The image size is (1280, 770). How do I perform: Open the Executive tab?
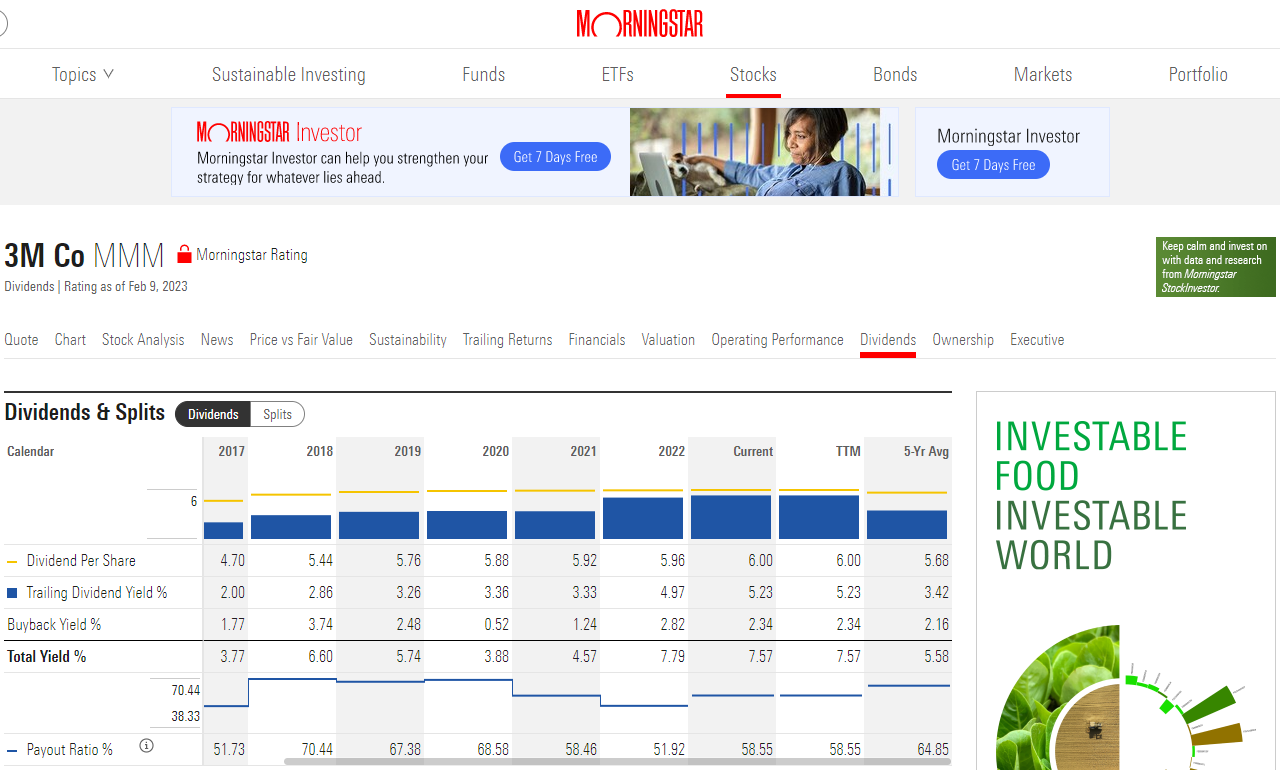[x=1037, y=340]
